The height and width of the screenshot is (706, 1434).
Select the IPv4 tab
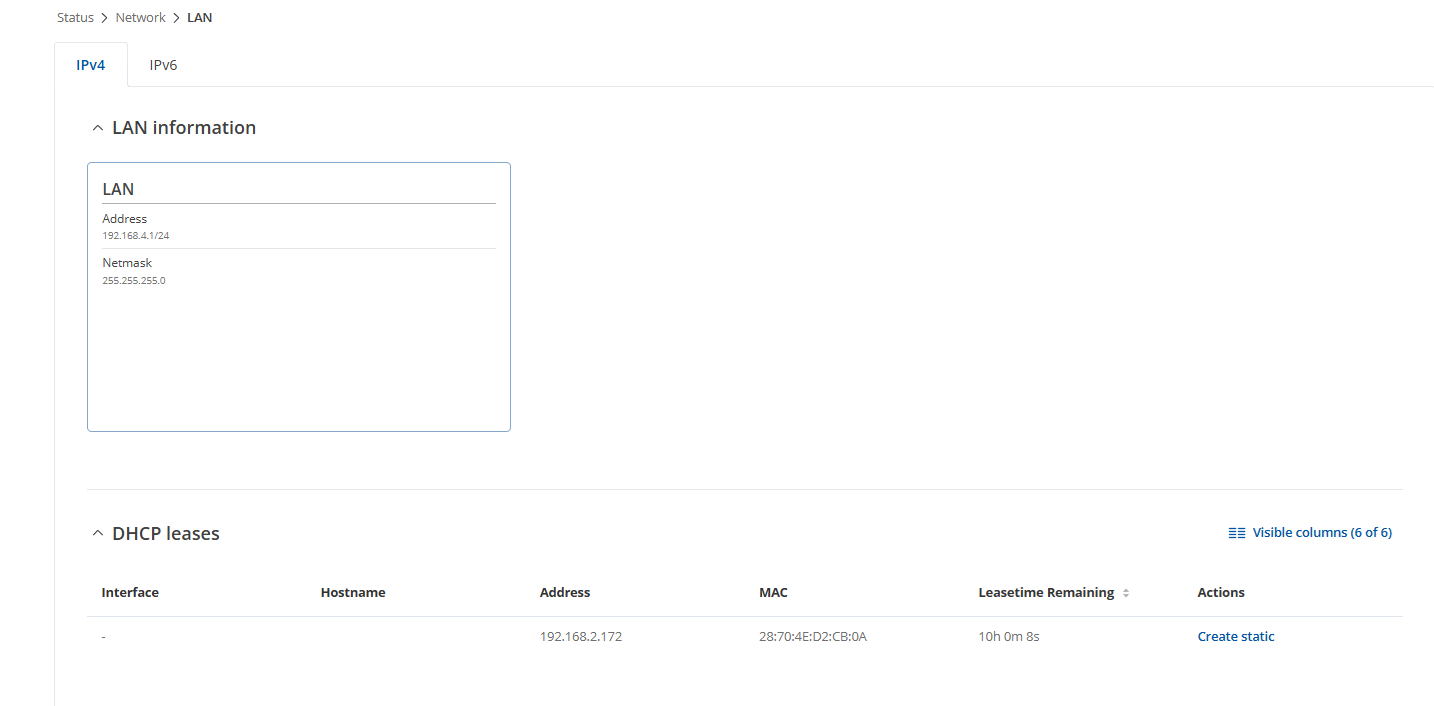point(91,65)
